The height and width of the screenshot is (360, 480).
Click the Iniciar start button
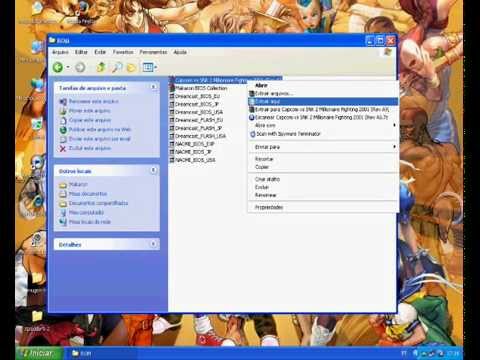tap(39, 353)
